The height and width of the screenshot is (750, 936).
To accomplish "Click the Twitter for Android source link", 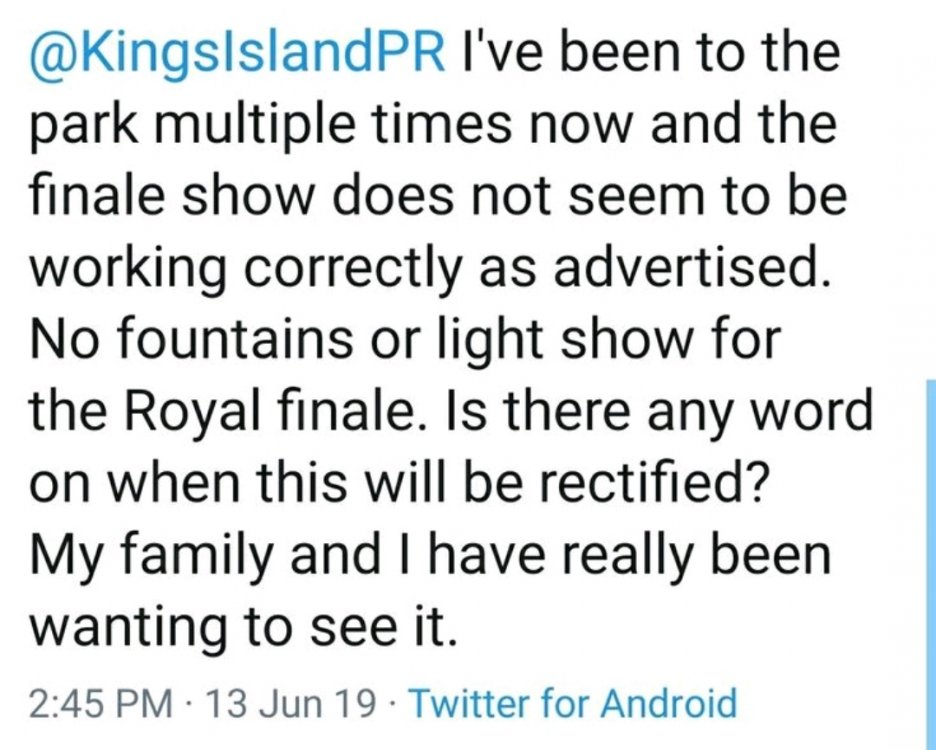I will [573, 705].
